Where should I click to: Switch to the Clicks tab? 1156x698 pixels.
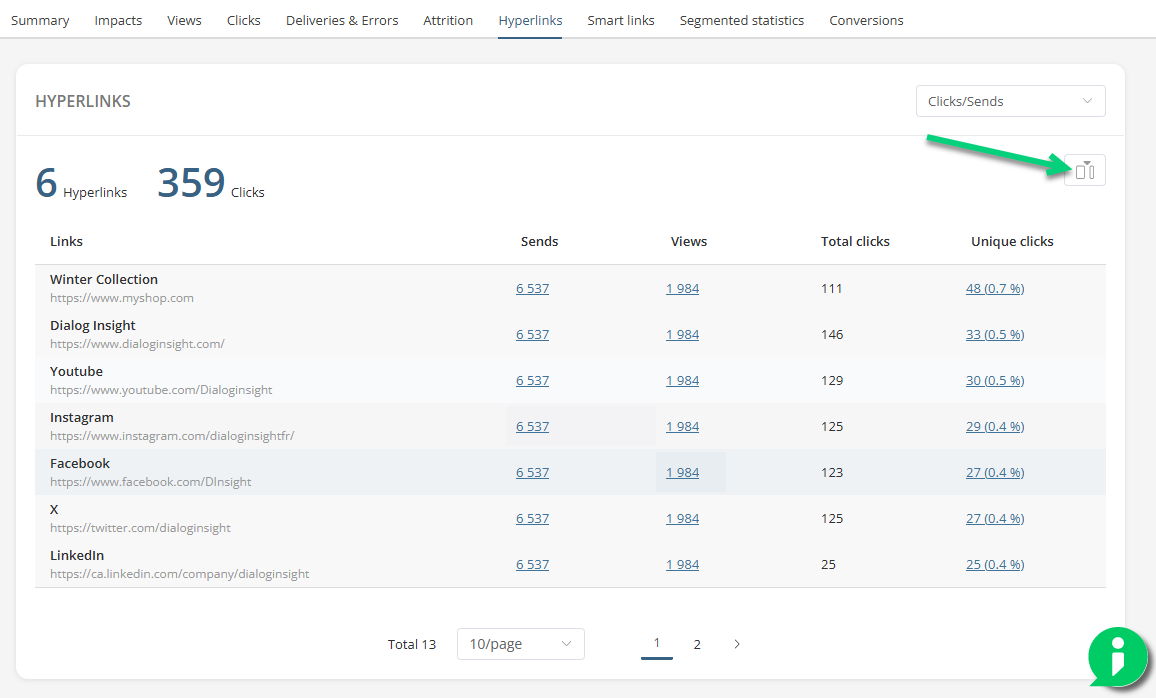tap(244, 21)
